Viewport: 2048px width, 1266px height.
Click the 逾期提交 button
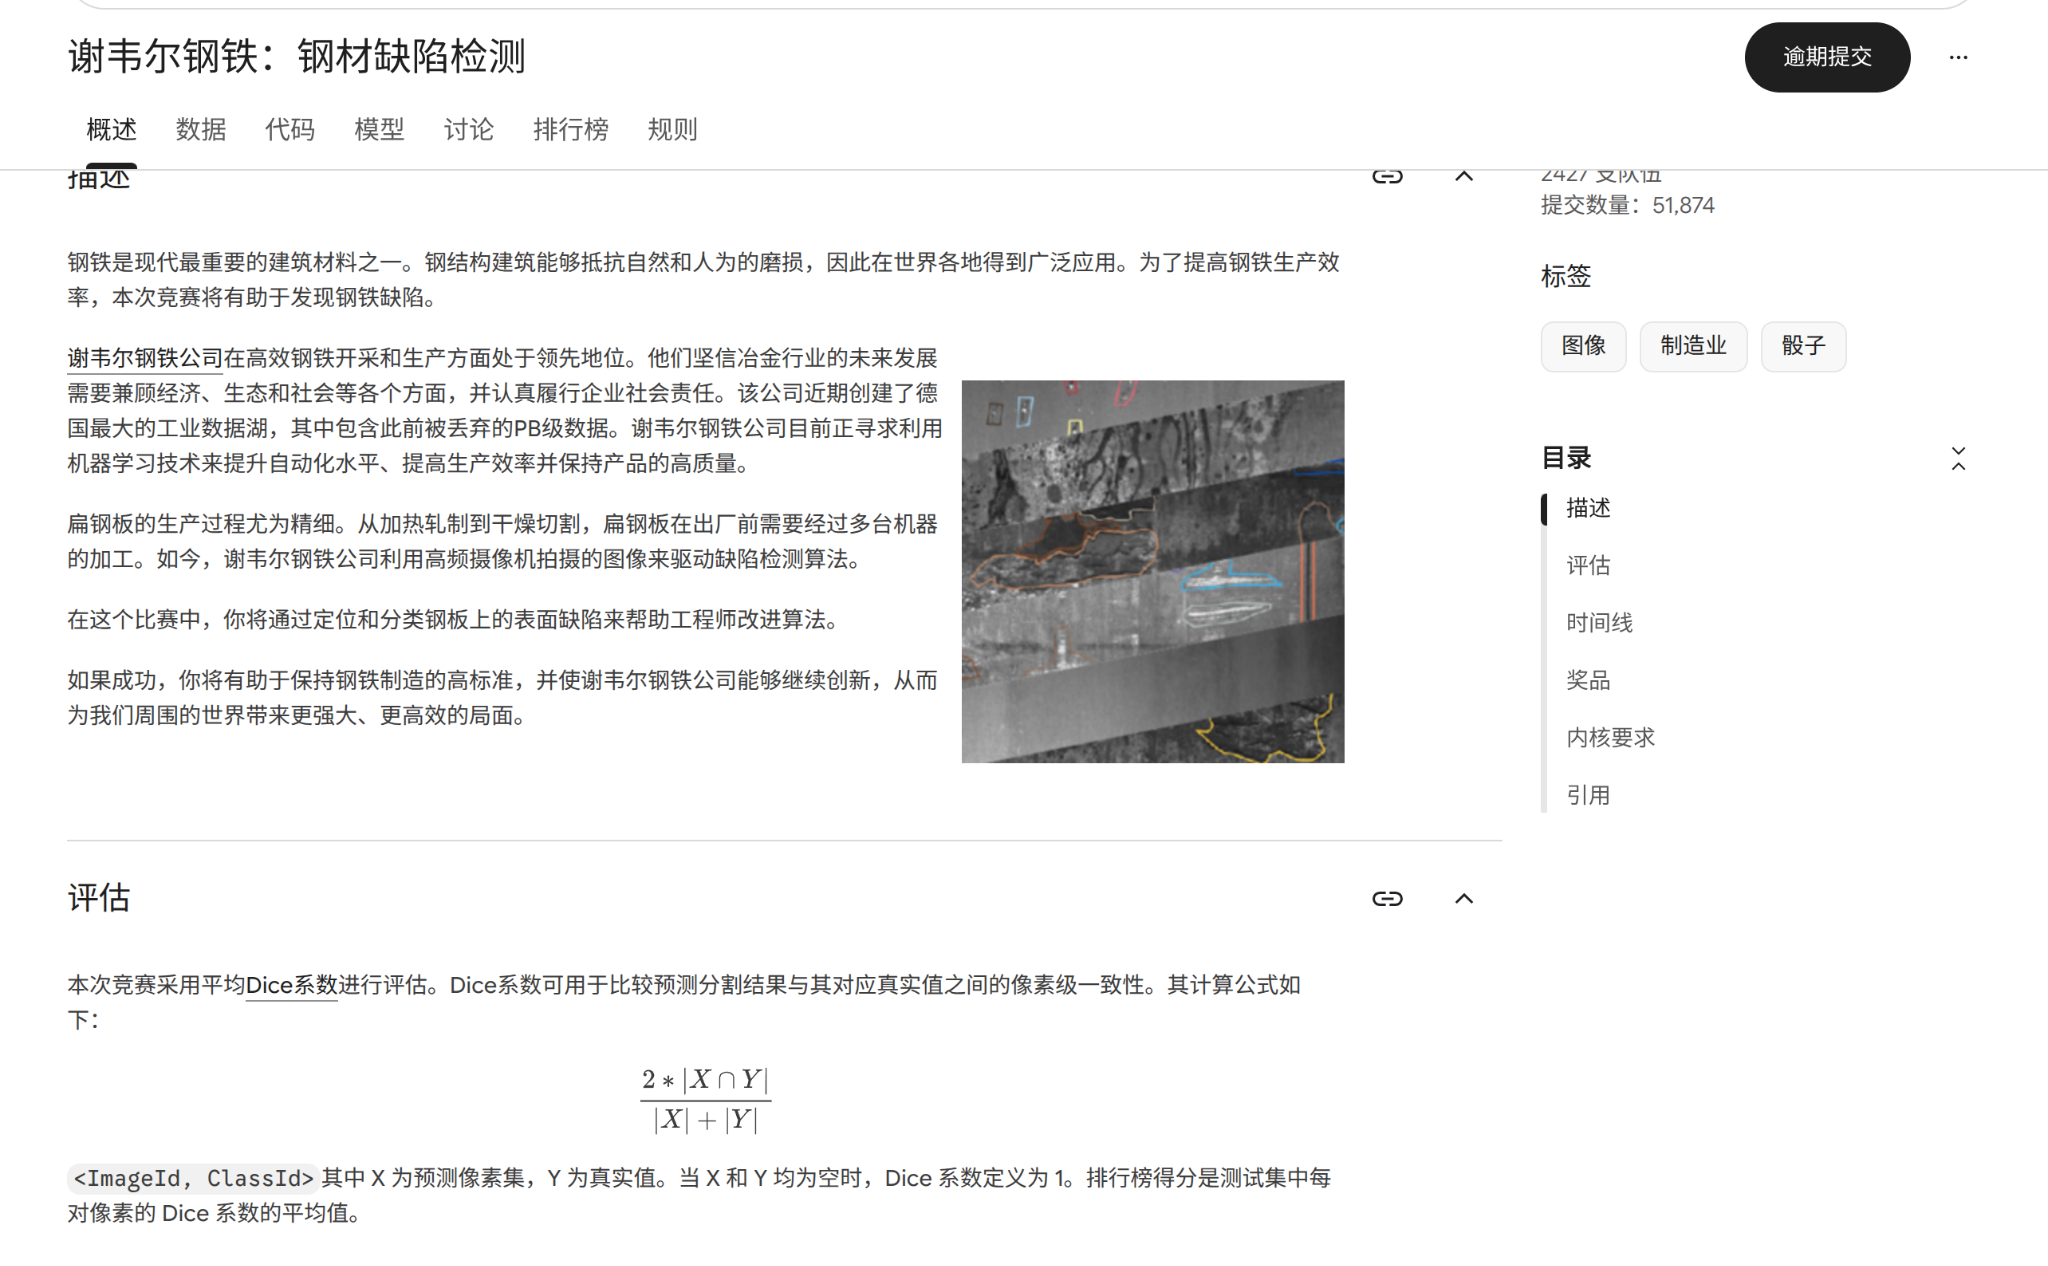pyautogui.click(x=1827, y=57)
